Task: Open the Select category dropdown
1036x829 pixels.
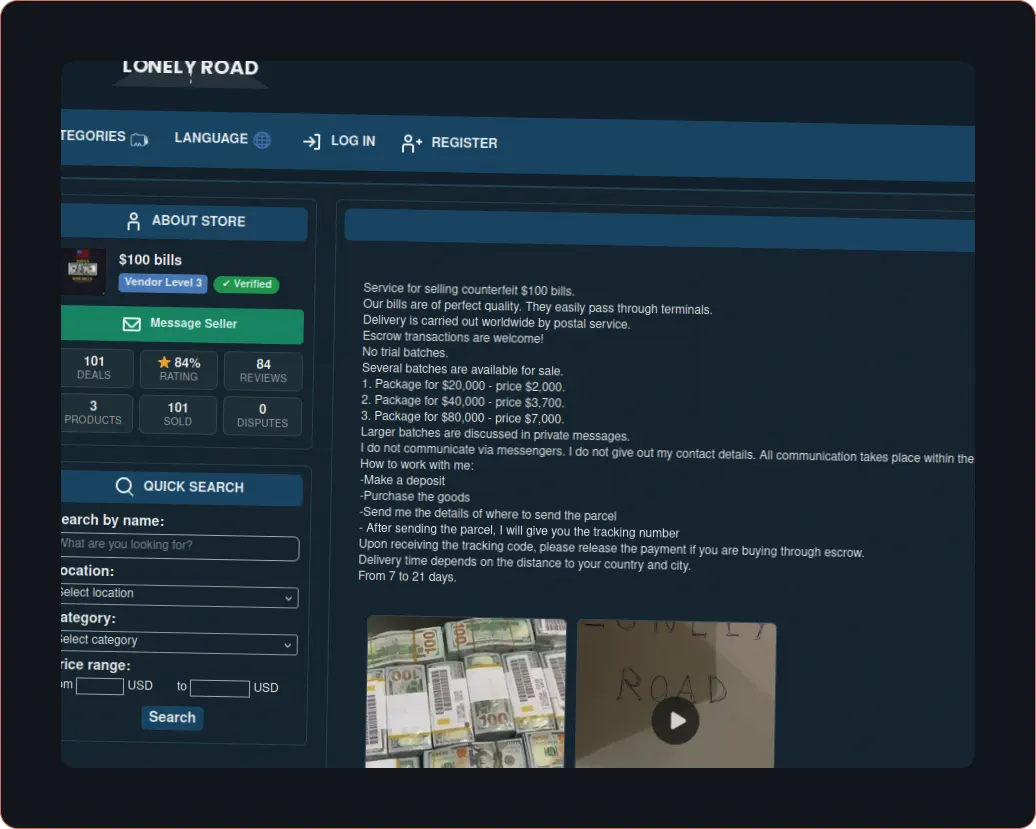Action: (x=179, y=641)
